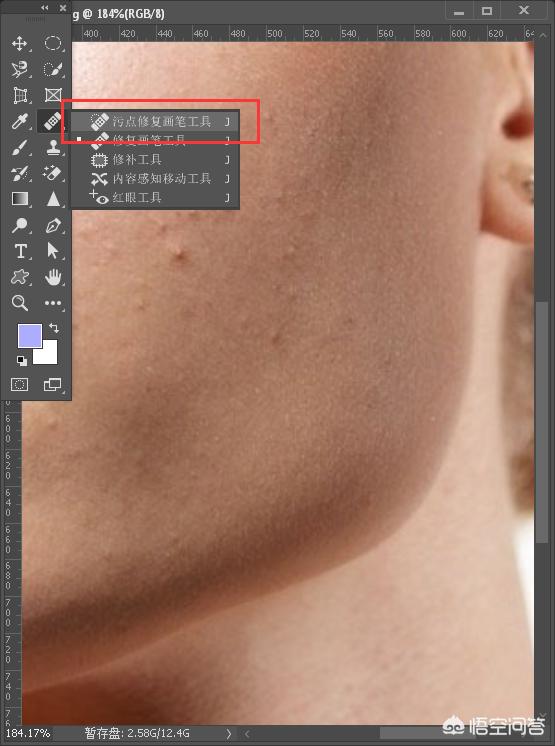Swap foreground and background colors

pyautogui.click(x=54, y=328)
